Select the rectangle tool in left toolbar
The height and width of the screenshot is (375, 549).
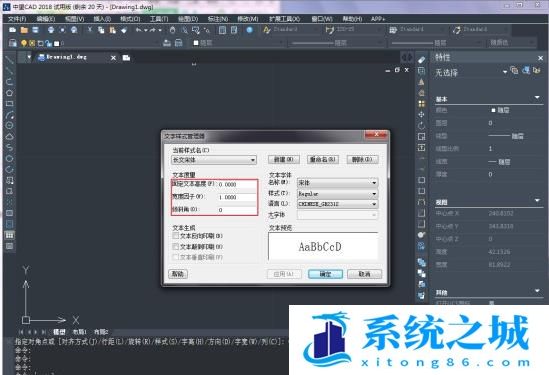coord(9,104)
